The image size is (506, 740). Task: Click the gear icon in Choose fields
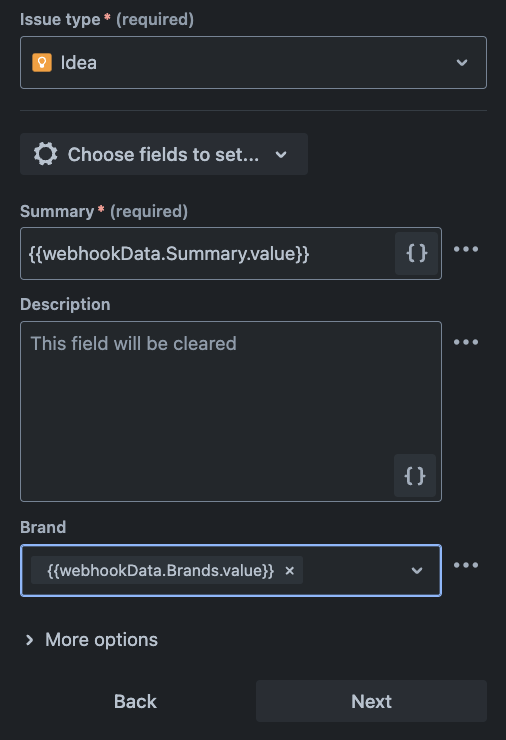[45, 154]
